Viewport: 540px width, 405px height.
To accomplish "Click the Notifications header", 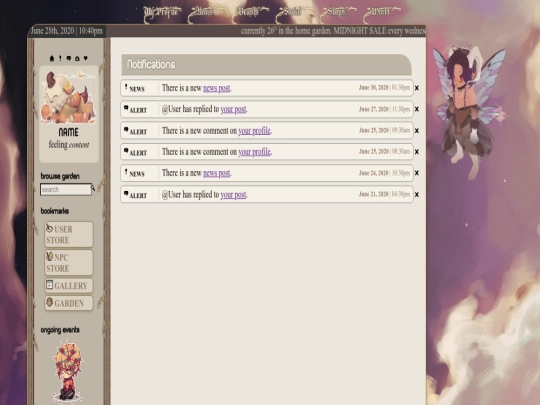I will (266, 64).
